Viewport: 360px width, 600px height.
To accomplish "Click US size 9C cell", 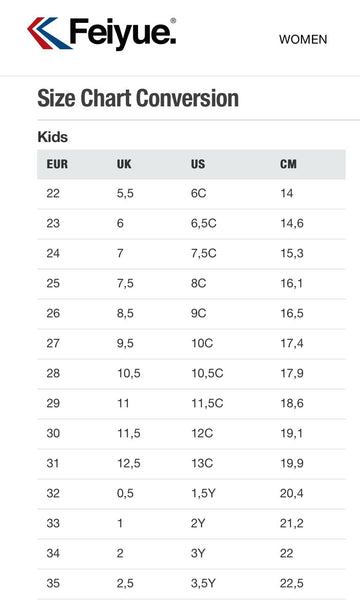I will [x=199, y=313].
